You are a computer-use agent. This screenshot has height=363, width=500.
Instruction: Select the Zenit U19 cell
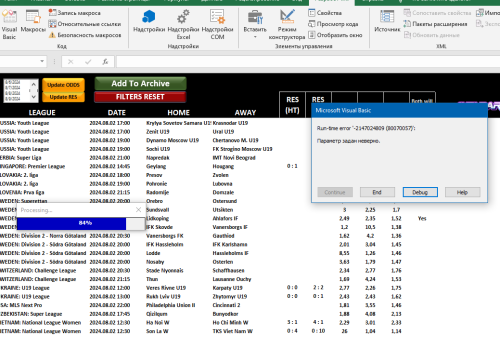[158, 132]
